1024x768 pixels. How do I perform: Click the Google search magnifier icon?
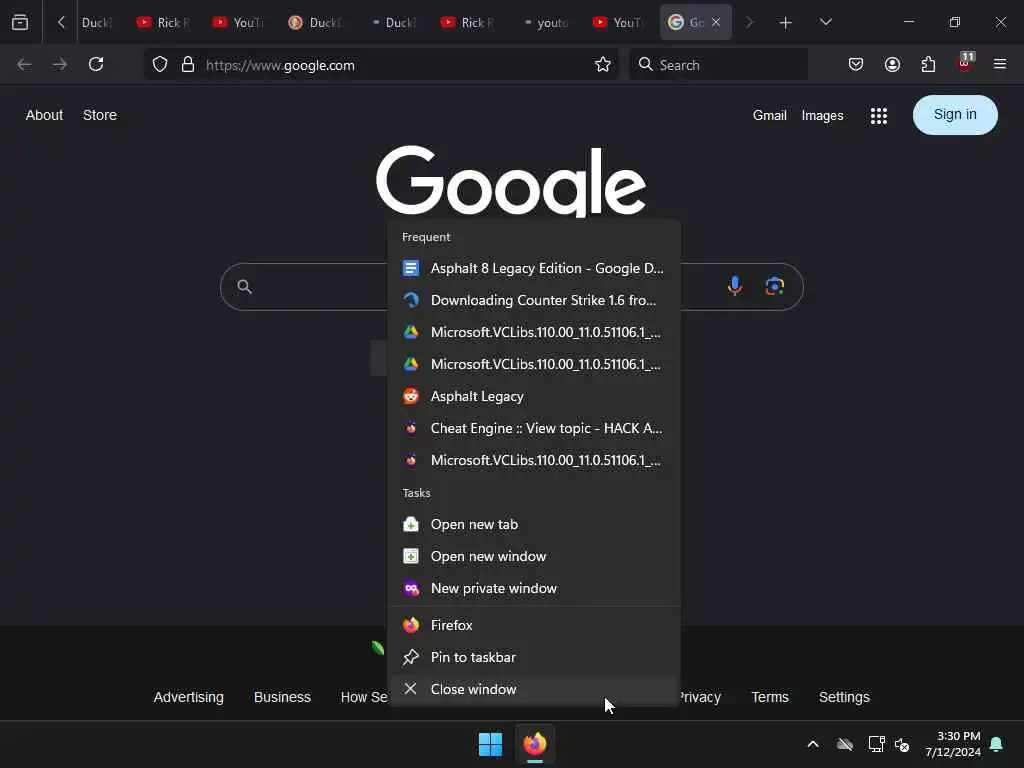pos(244,286)
